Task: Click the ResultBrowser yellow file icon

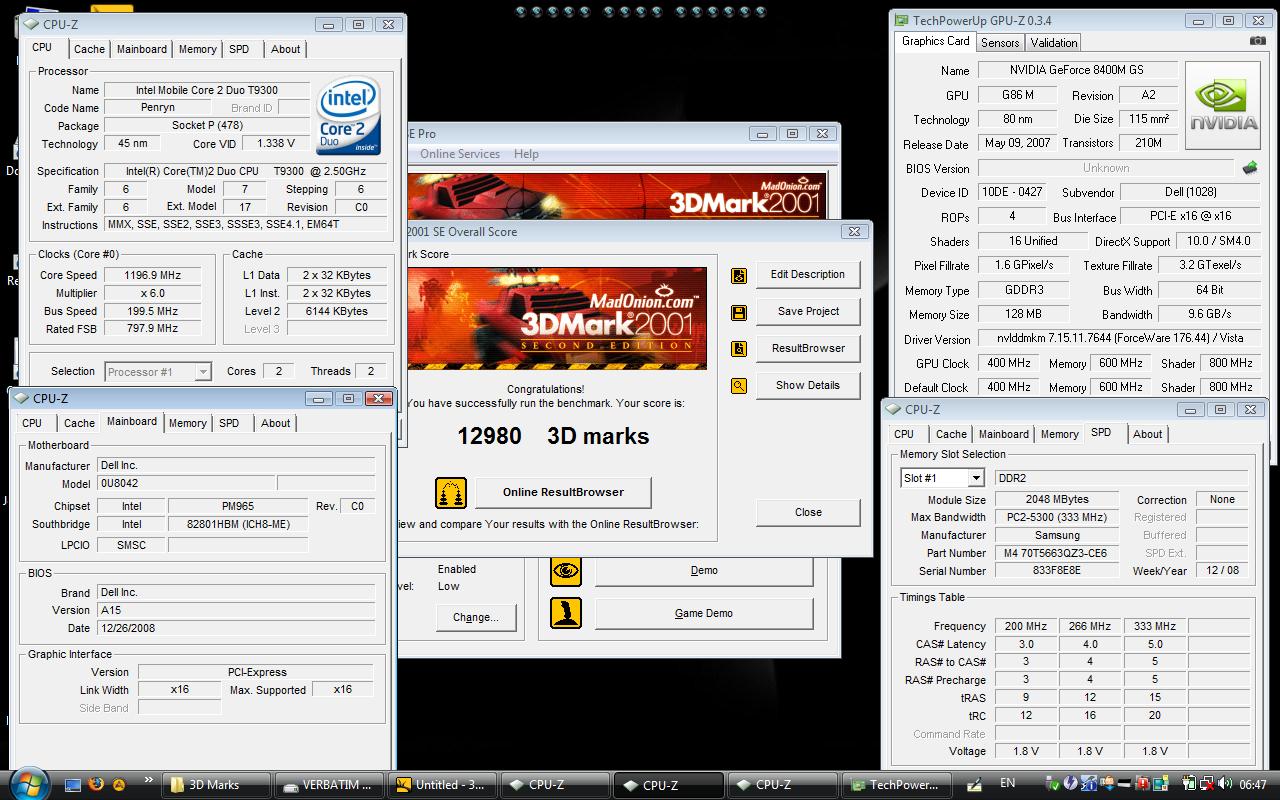Action: (739, 349)
